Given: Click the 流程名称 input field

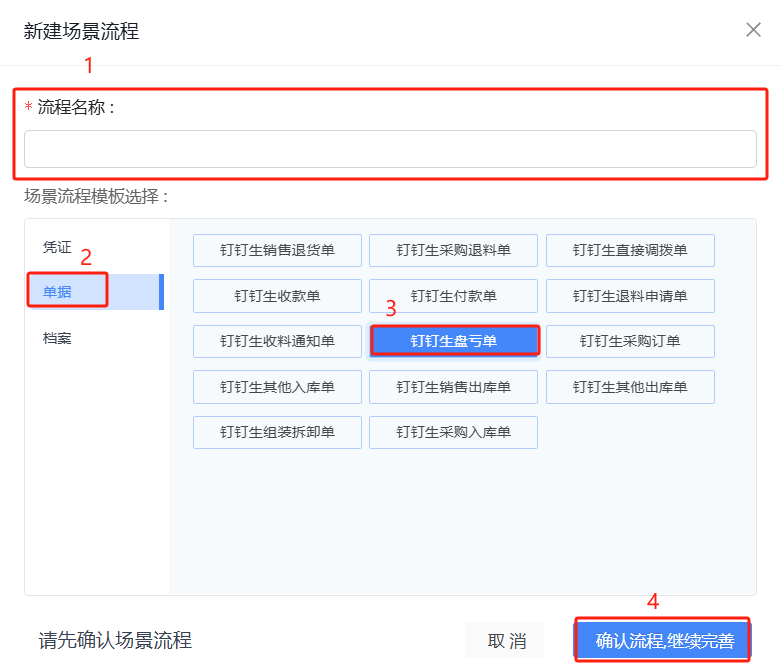Looking at the screenshot, I should (390, 149).
